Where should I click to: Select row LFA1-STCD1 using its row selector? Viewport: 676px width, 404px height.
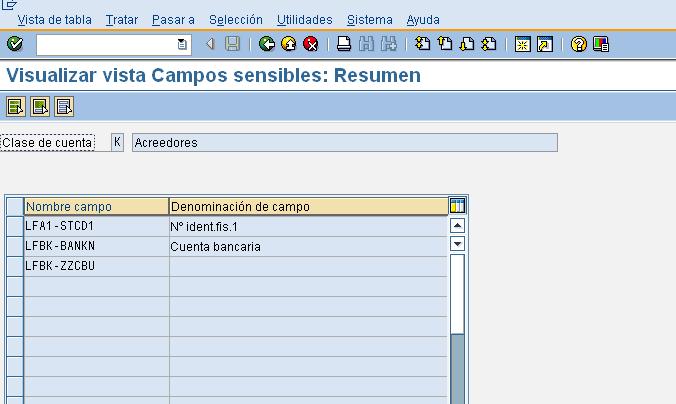(14, 226)
